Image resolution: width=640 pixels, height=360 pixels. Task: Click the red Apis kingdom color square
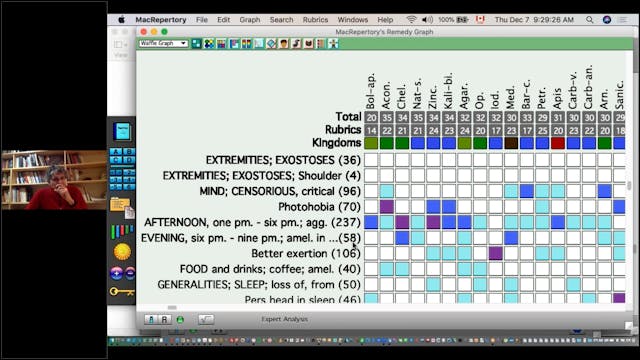click(x=558, y=143)
